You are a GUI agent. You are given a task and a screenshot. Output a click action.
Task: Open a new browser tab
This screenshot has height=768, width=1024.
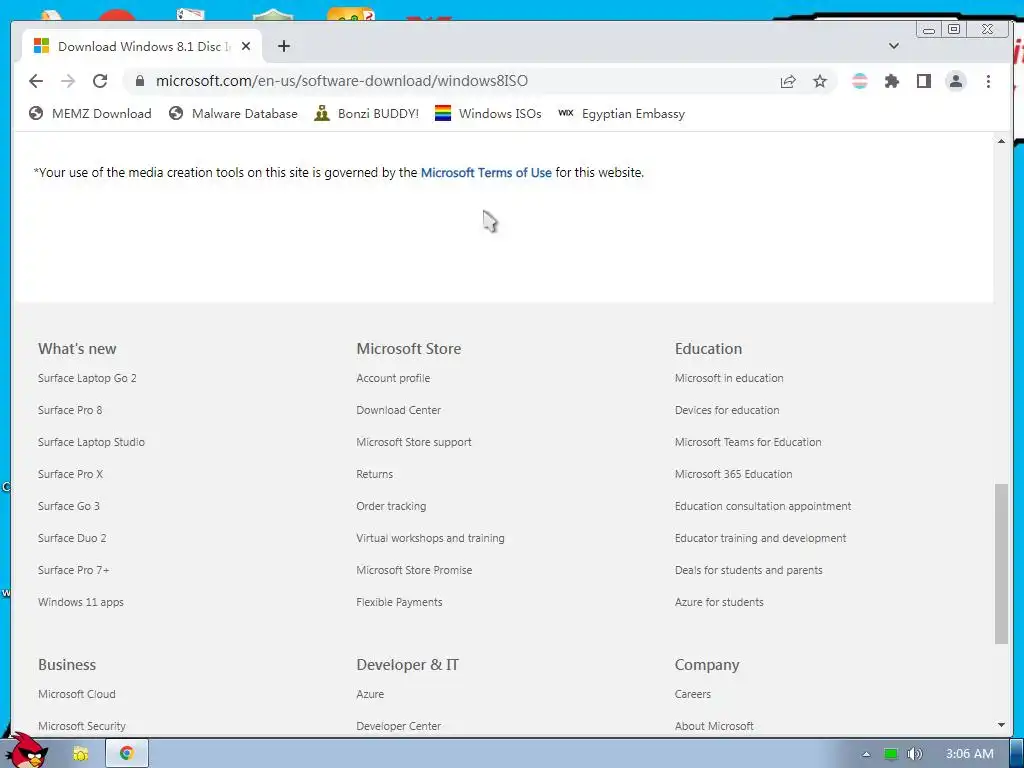(283, 46)
